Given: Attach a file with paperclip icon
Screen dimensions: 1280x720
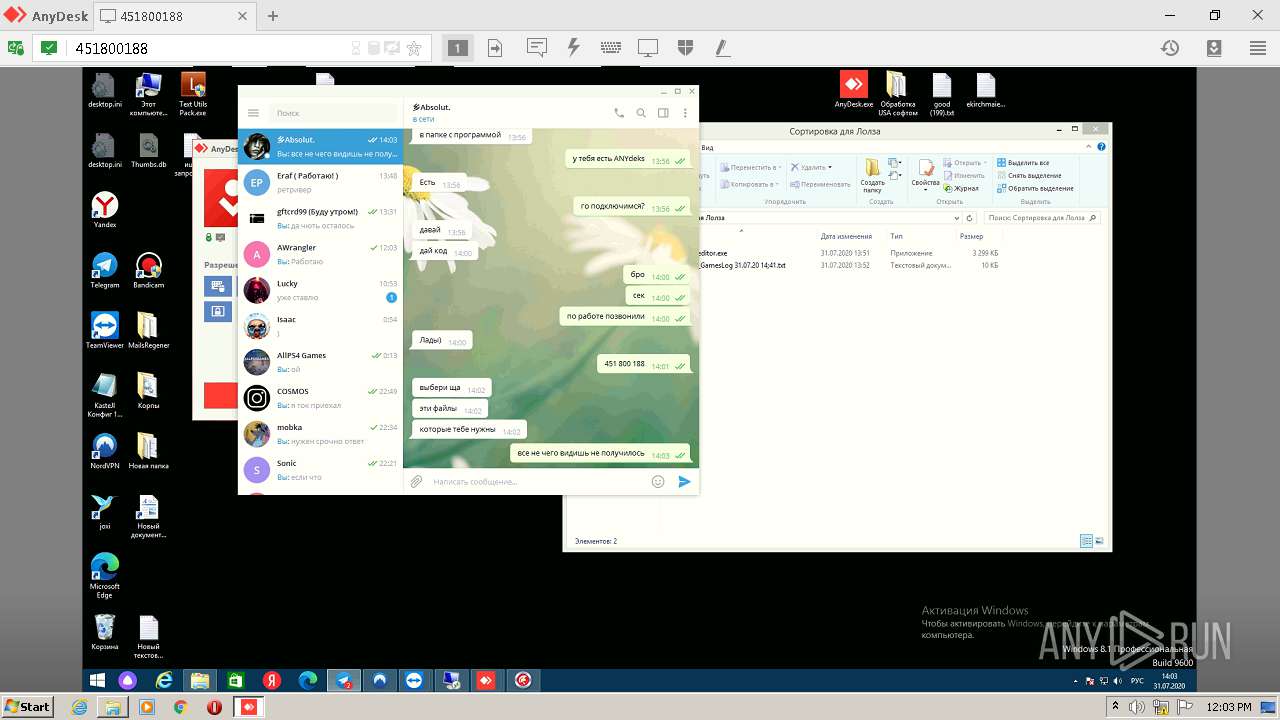Looking at the screenshot, I should click(417, 481).
